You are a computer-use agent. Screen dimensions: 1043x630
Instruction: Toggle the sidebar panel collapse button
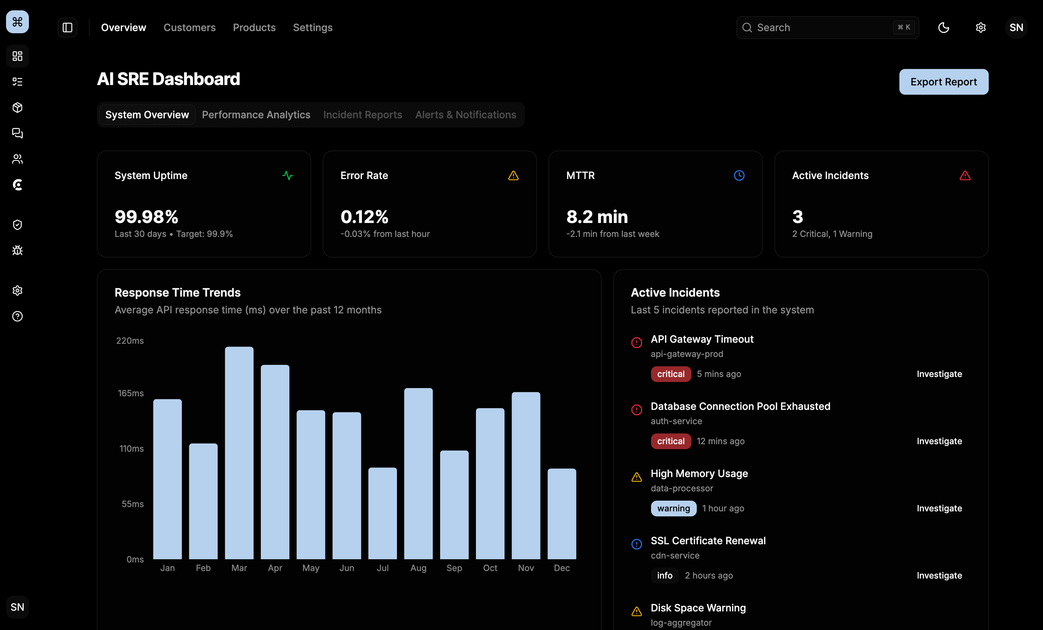[68, 28]
